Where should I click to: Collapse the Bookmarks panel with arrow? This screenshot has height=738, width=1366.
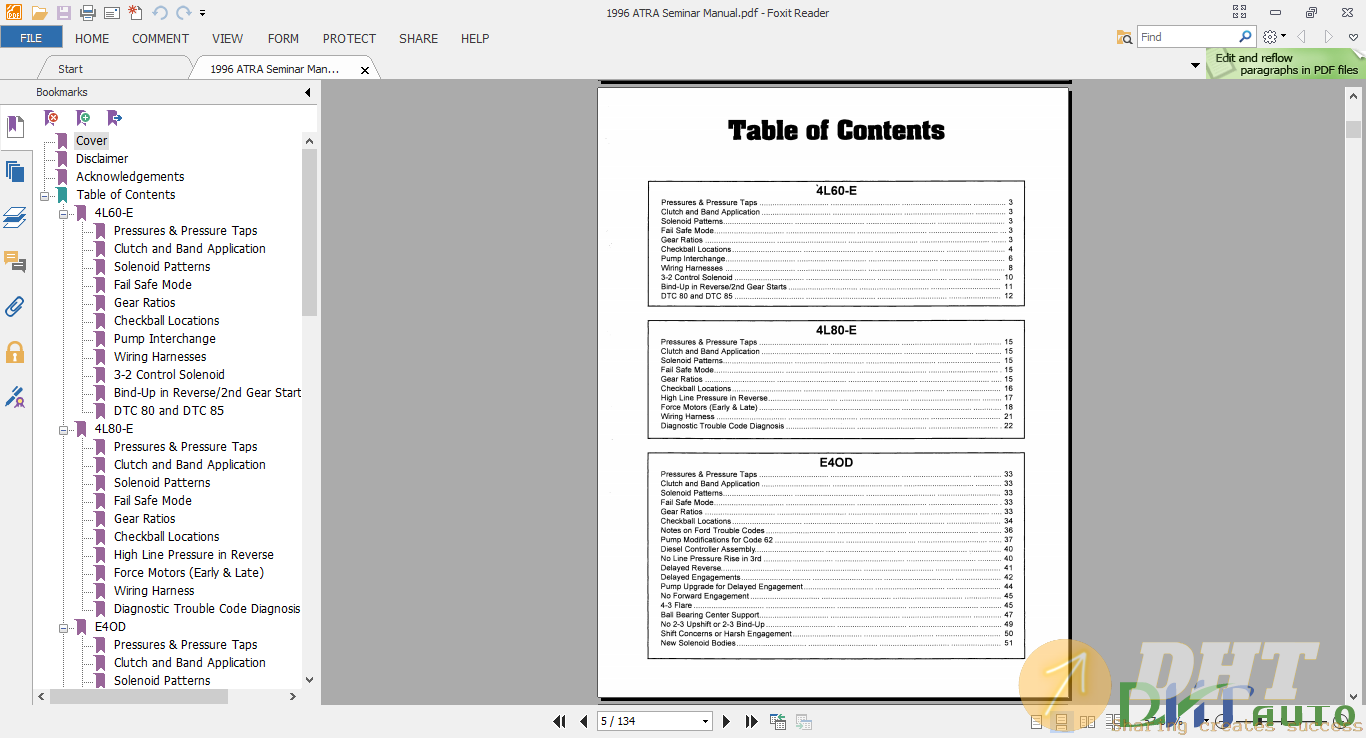(308, 93)
